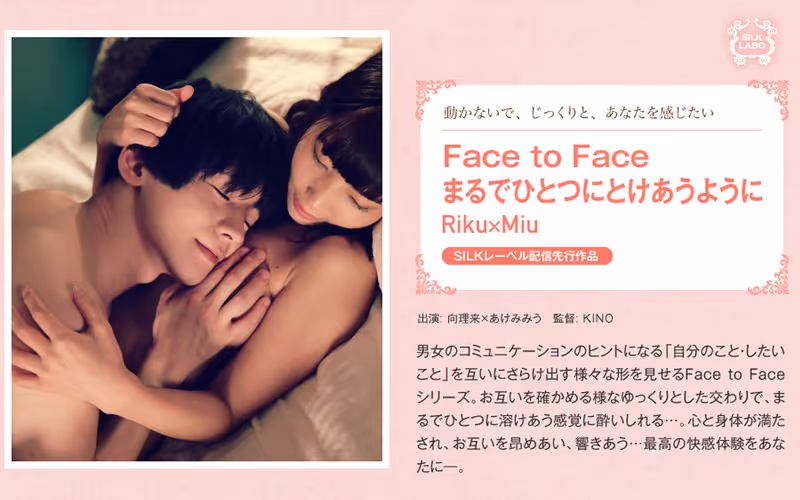Viewport: 800px width, 500px height.
Task: Click the まるでひとつにとけあうように subtitle
Action: click(x=602, y=191)
